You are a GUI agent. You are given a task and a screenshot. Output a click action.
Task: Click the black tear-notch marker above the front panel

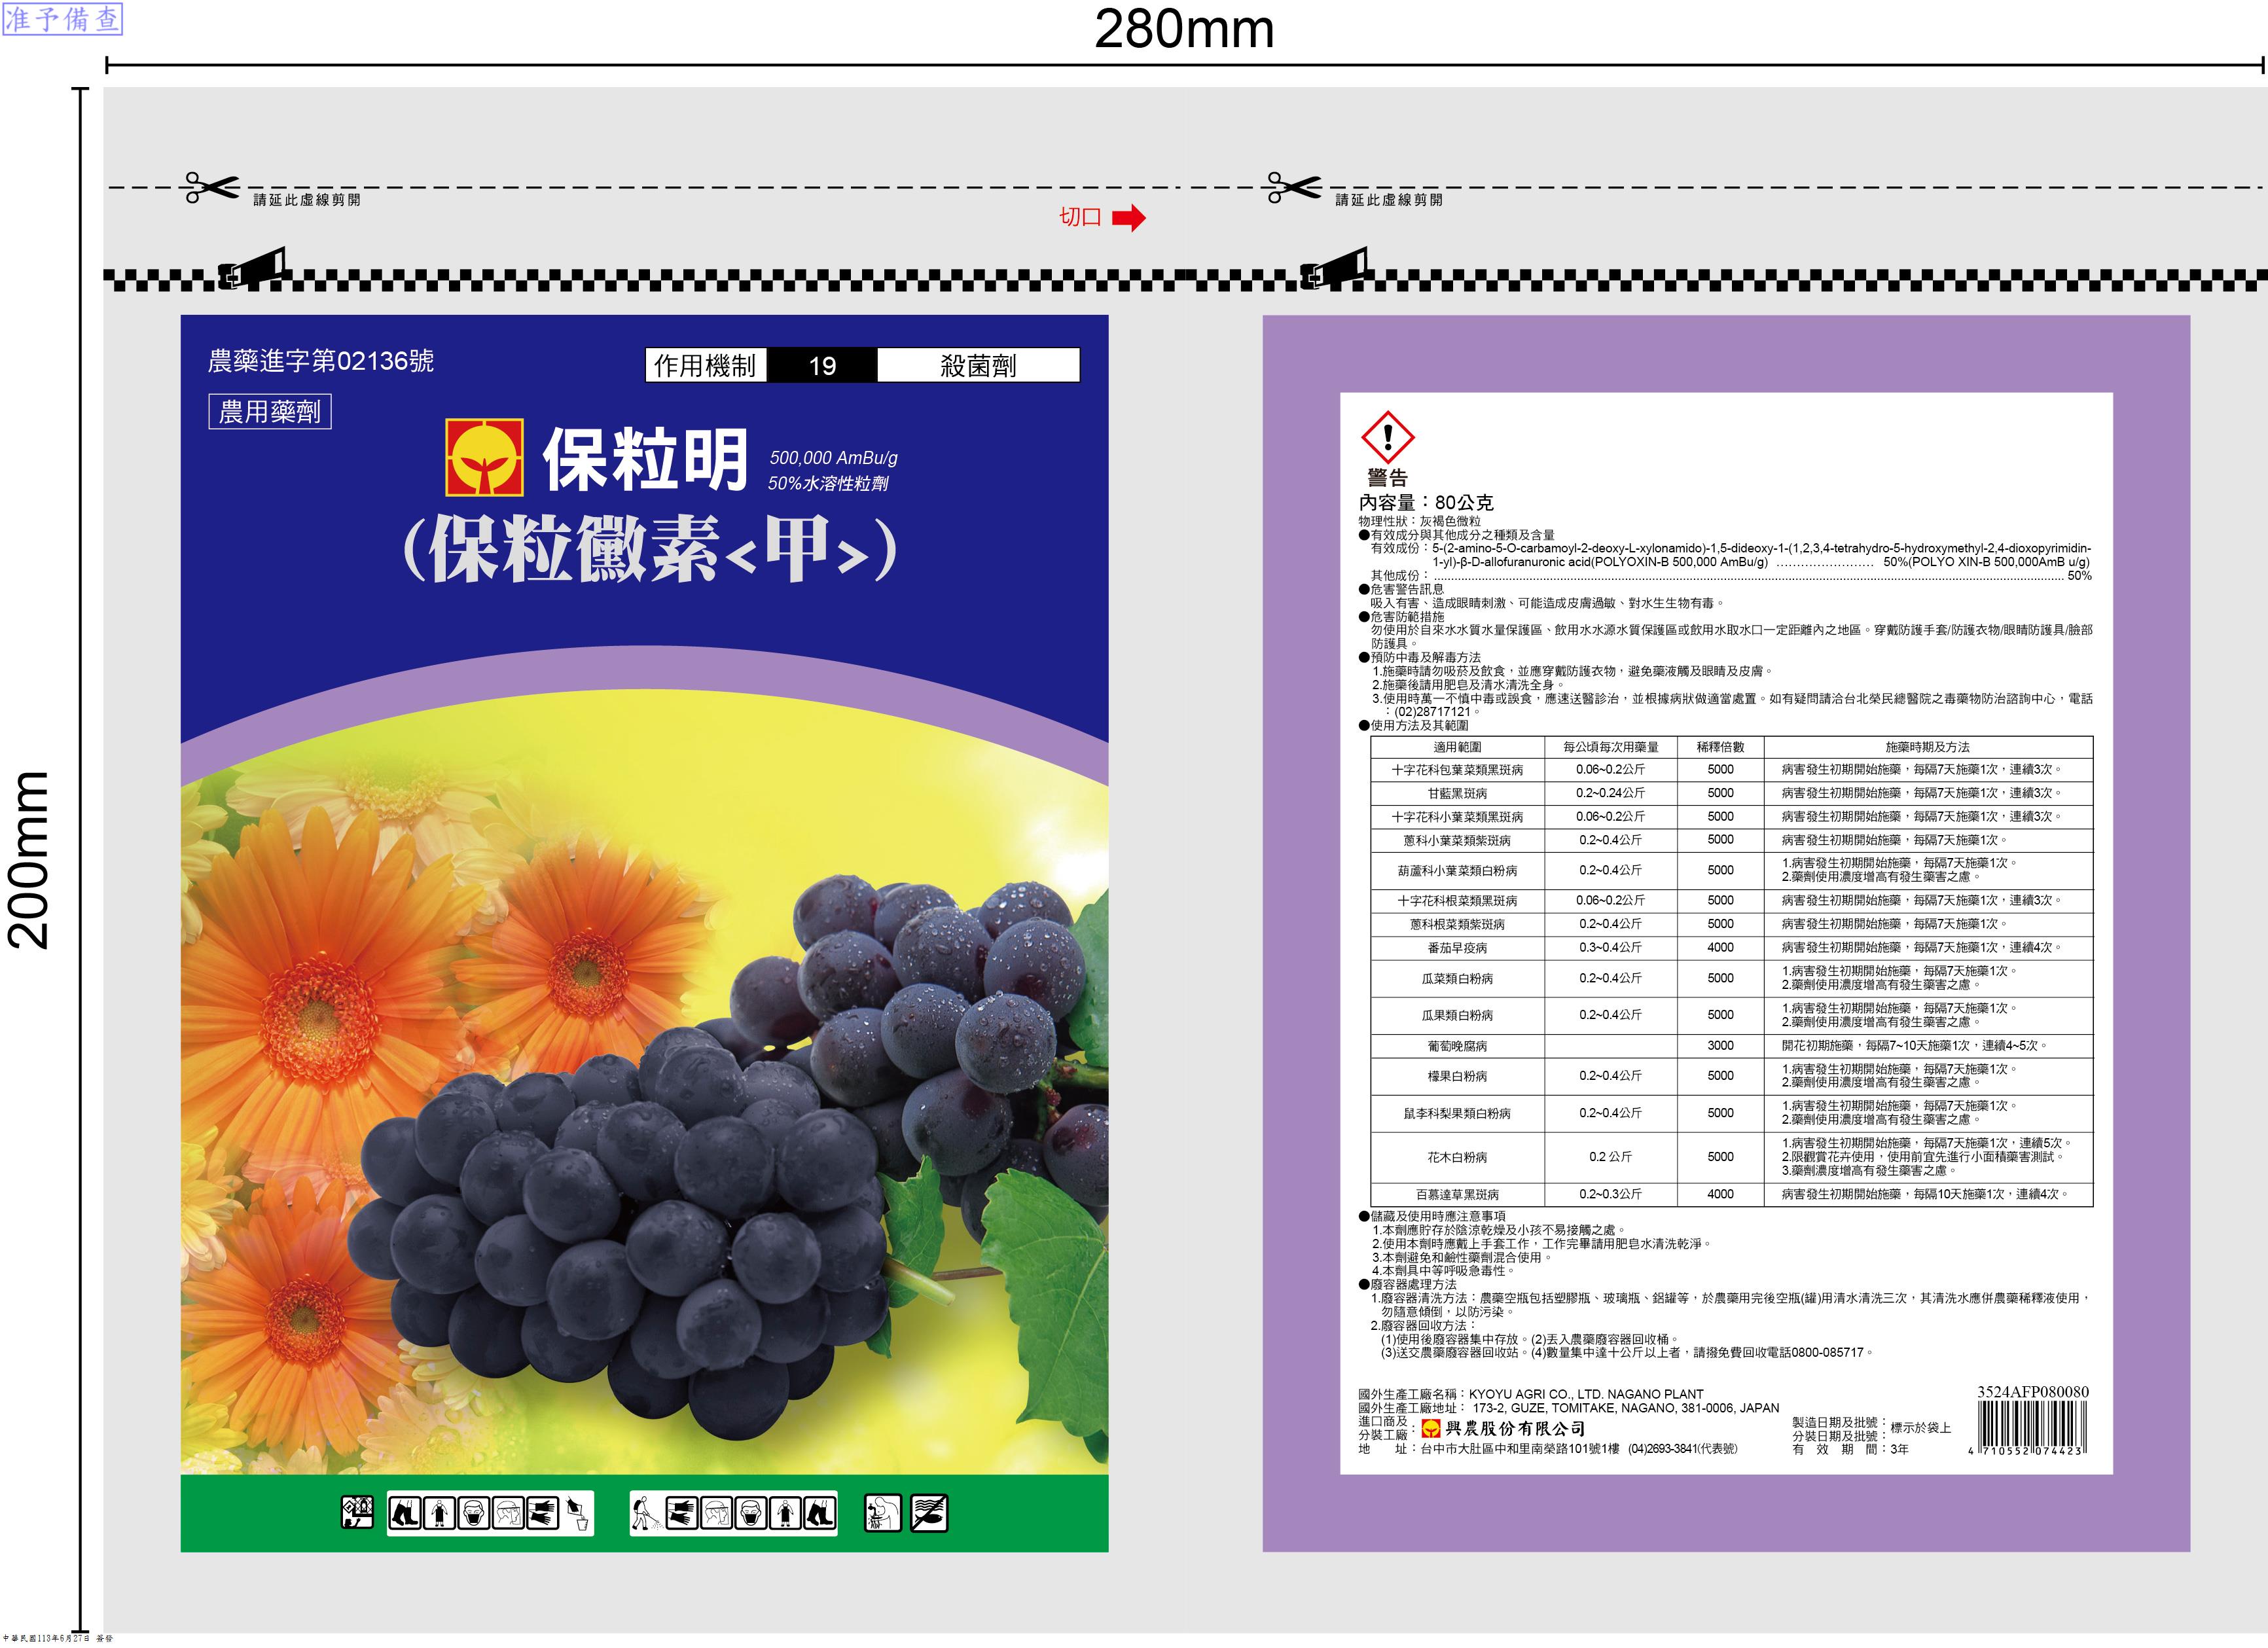(x=252, y=268)
